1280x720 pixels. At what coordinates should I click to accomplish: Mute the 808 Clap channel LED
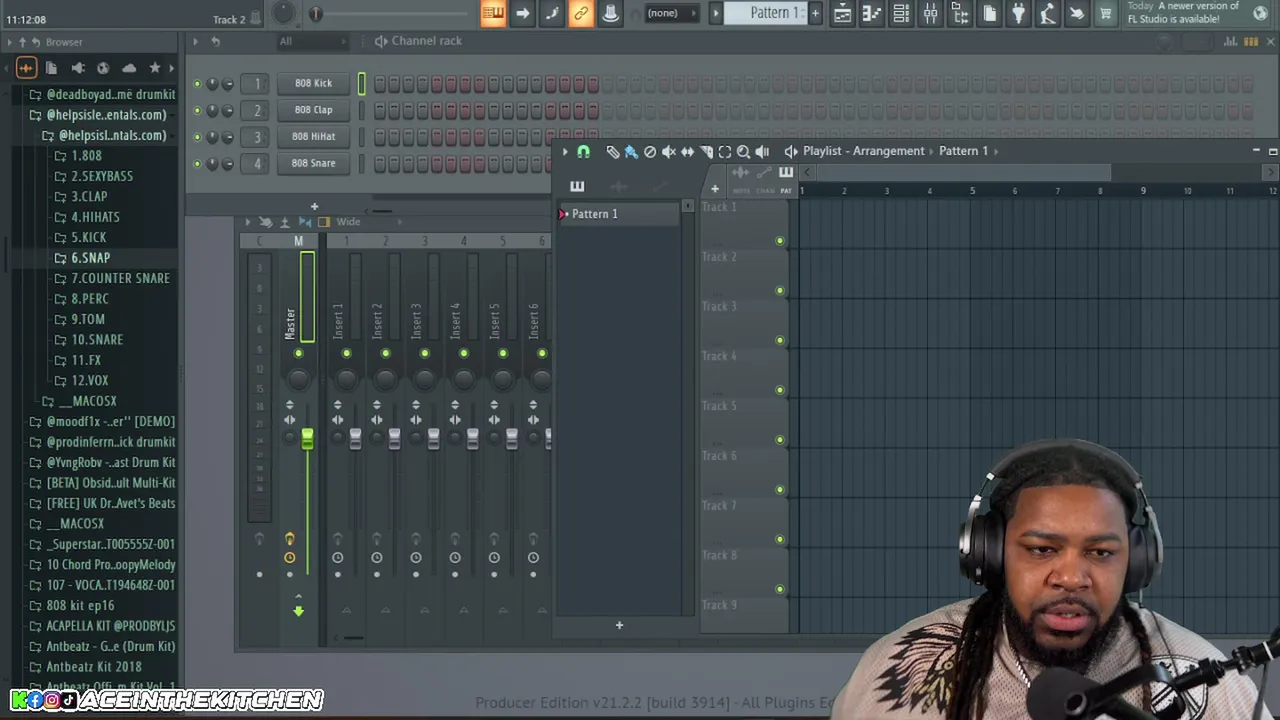(197, 110)
